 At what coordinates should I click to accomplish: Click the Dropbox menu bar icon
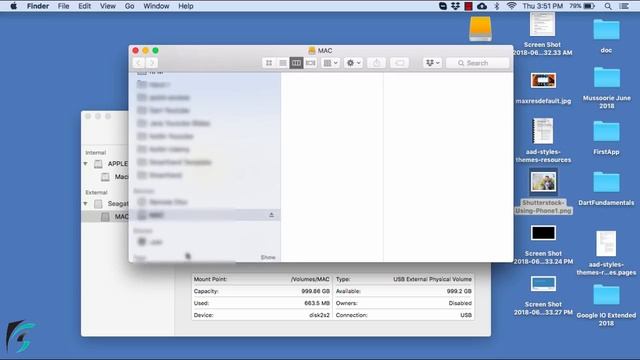click(456, 6)
